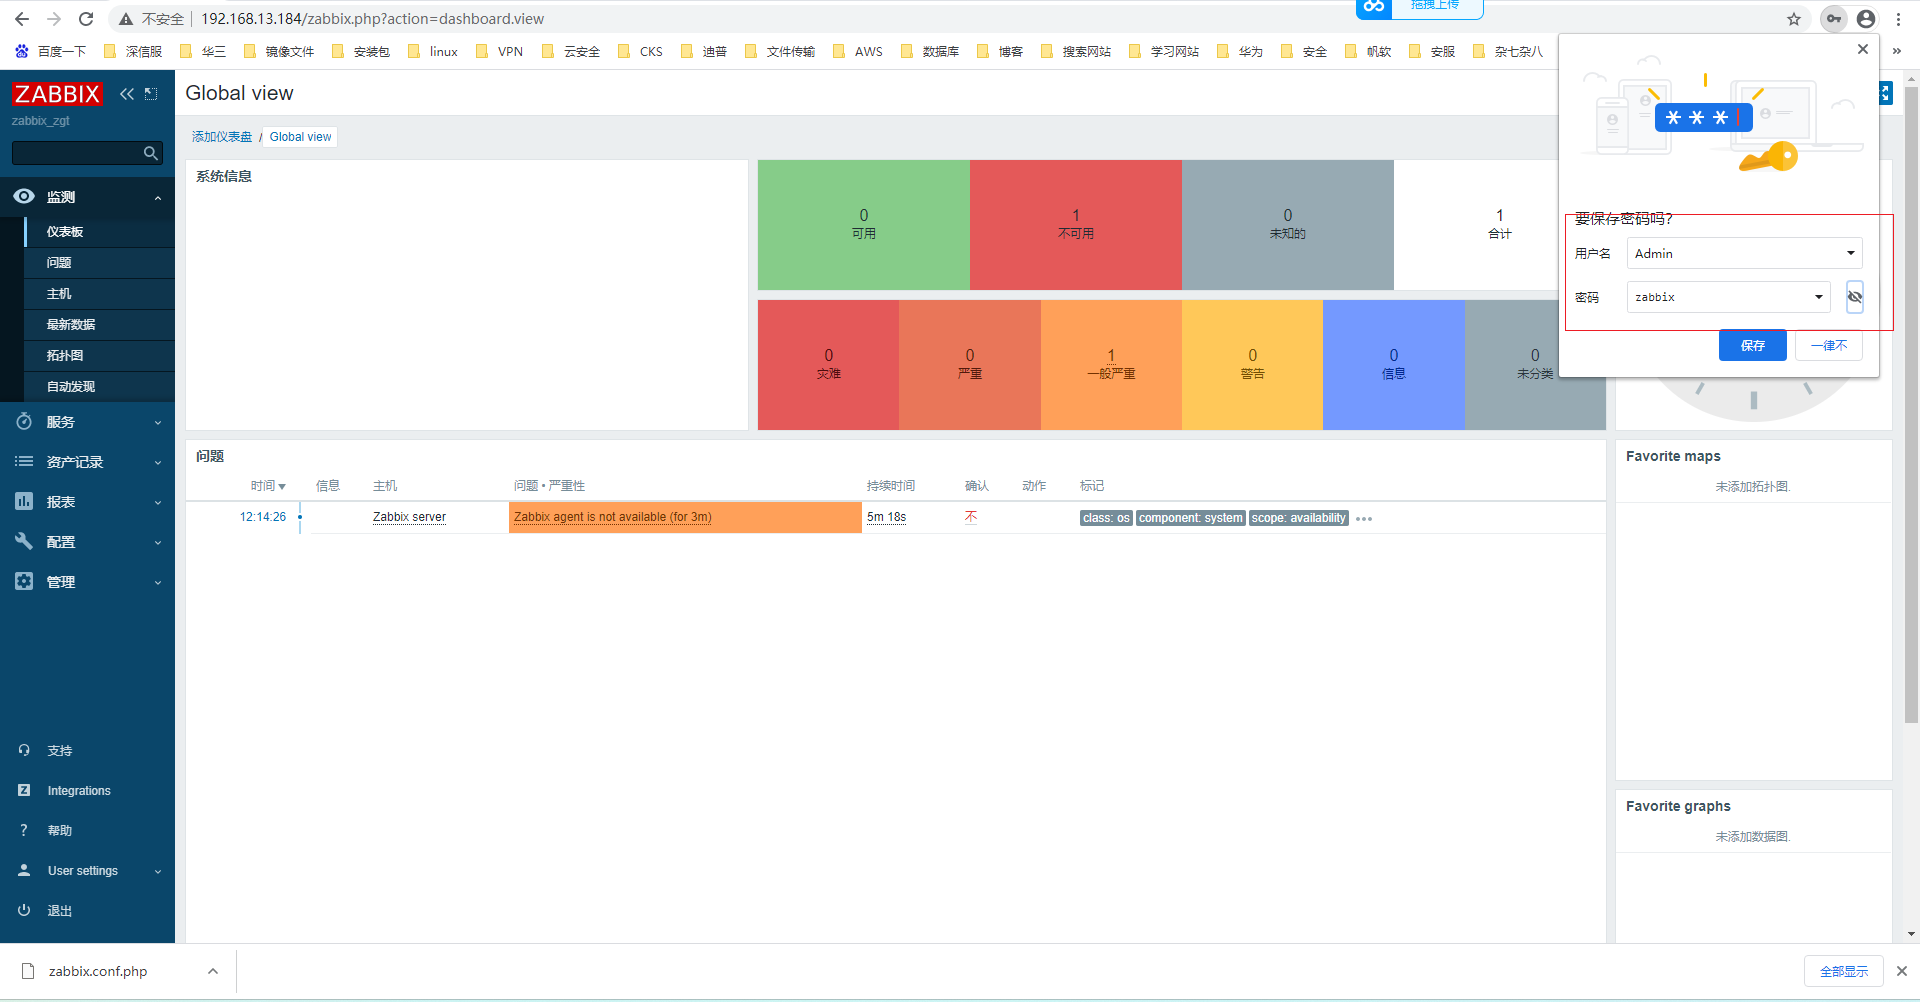
Task: Click the browser address bar URL
Action: [x=373, y=19]
